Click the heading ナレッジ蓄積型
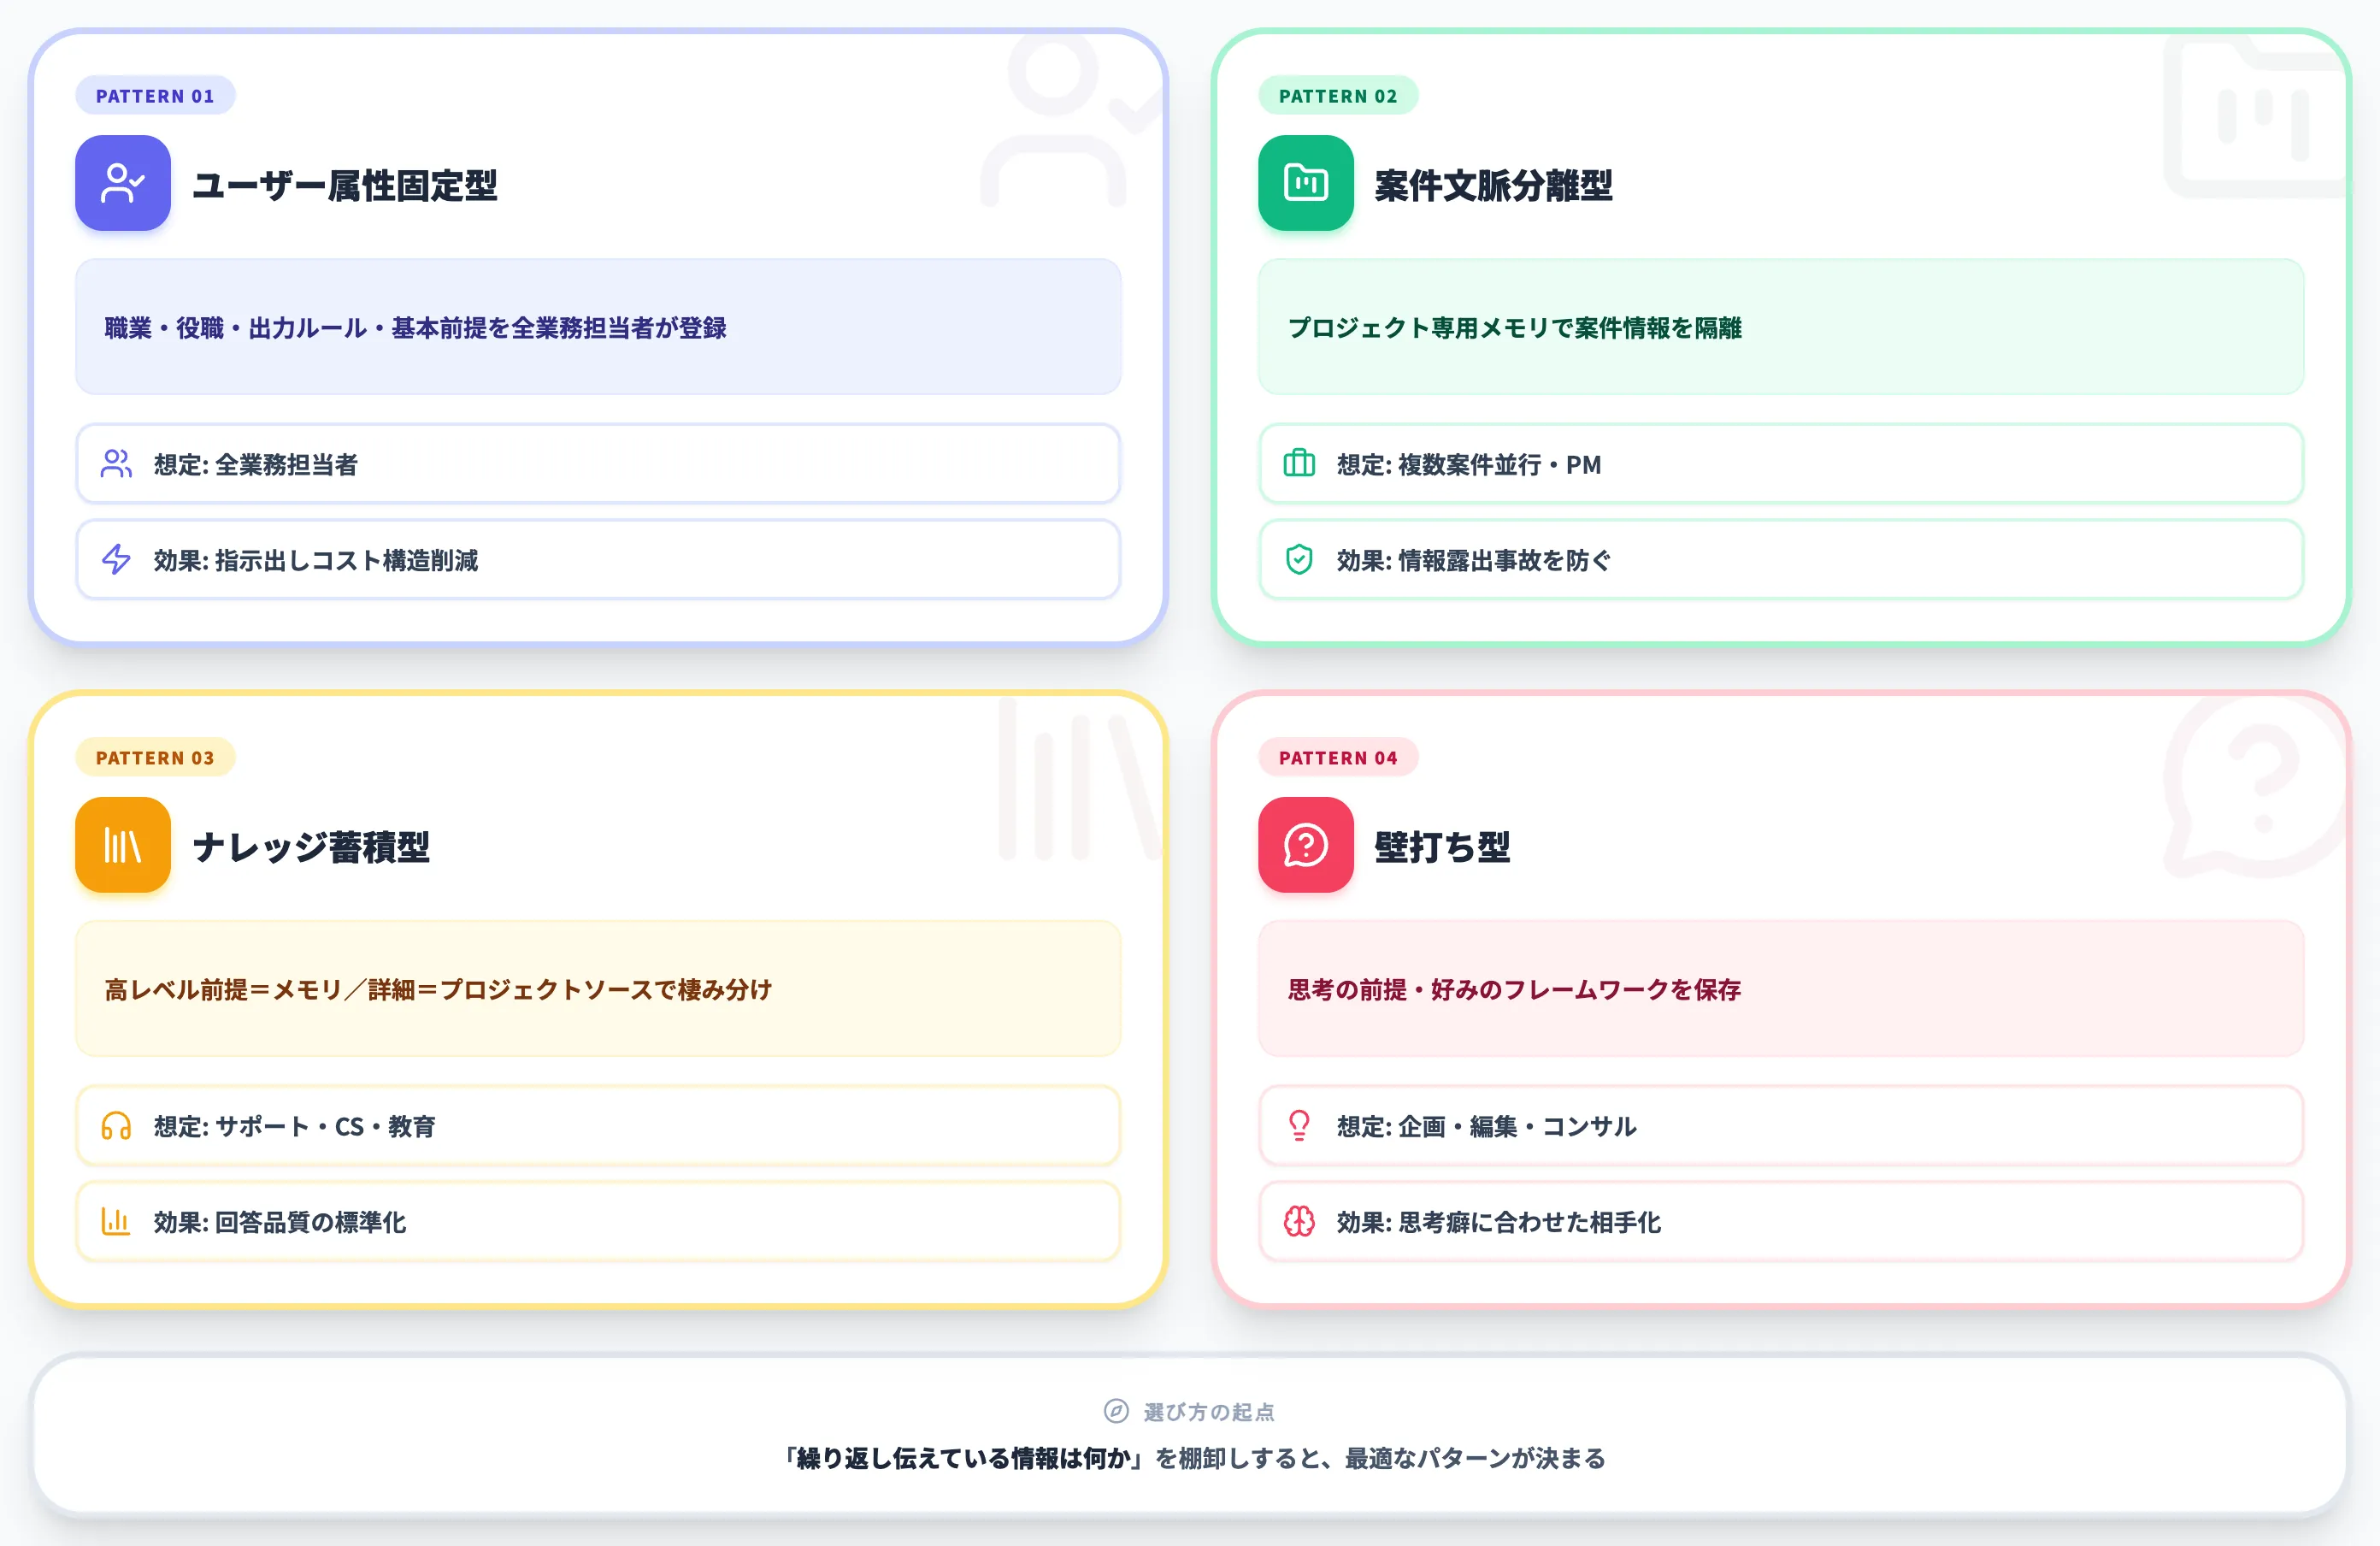Image resolution: width=2380 pixels, height=1546 pixels. click(311, 848)
